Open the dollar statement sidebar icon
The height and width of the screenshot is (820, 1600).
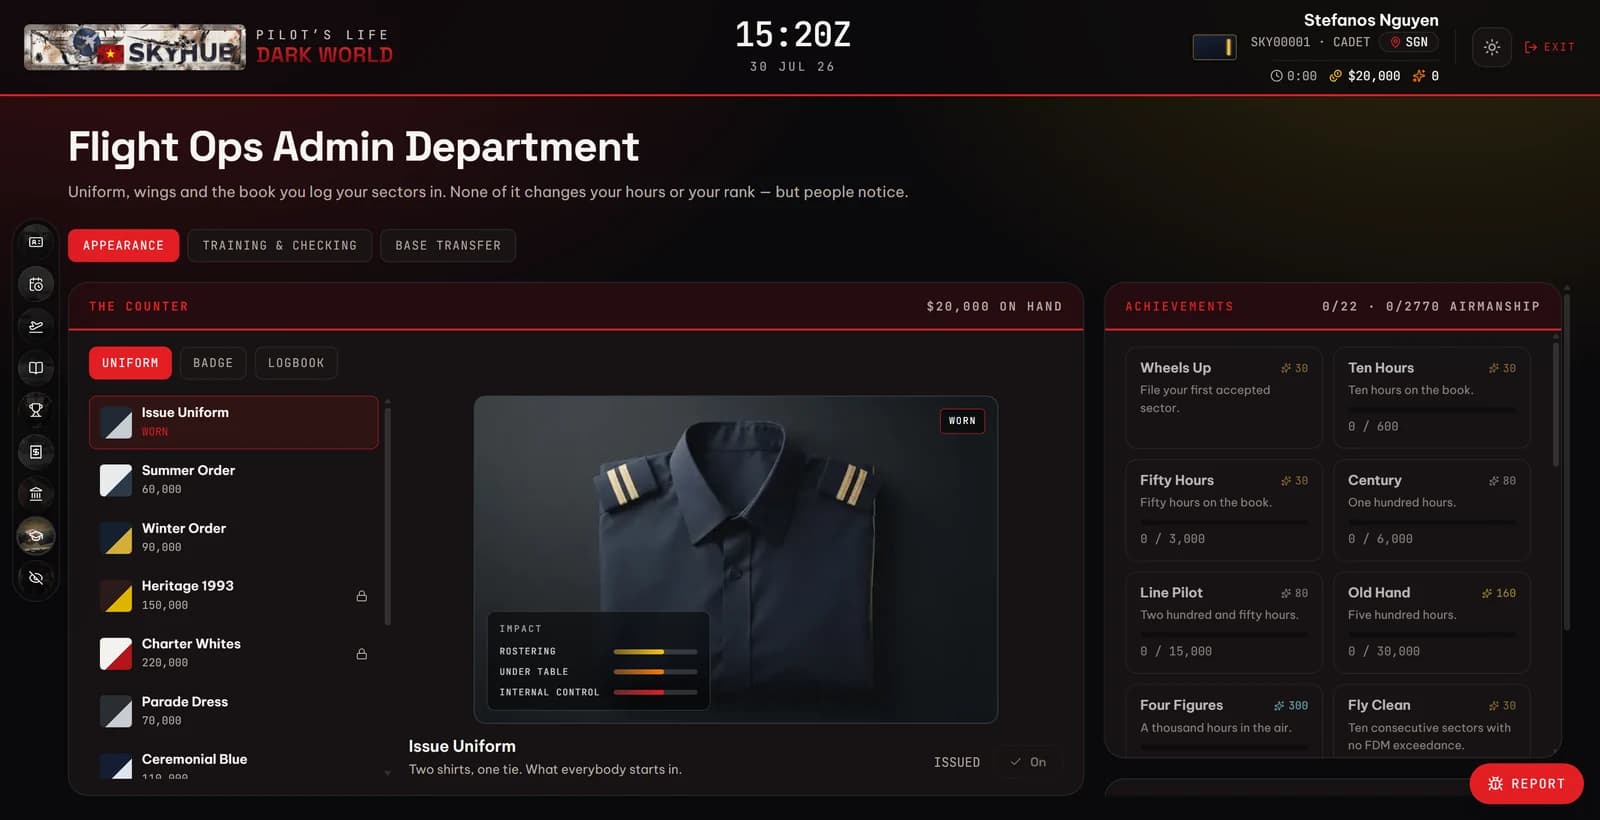[36, 452]
